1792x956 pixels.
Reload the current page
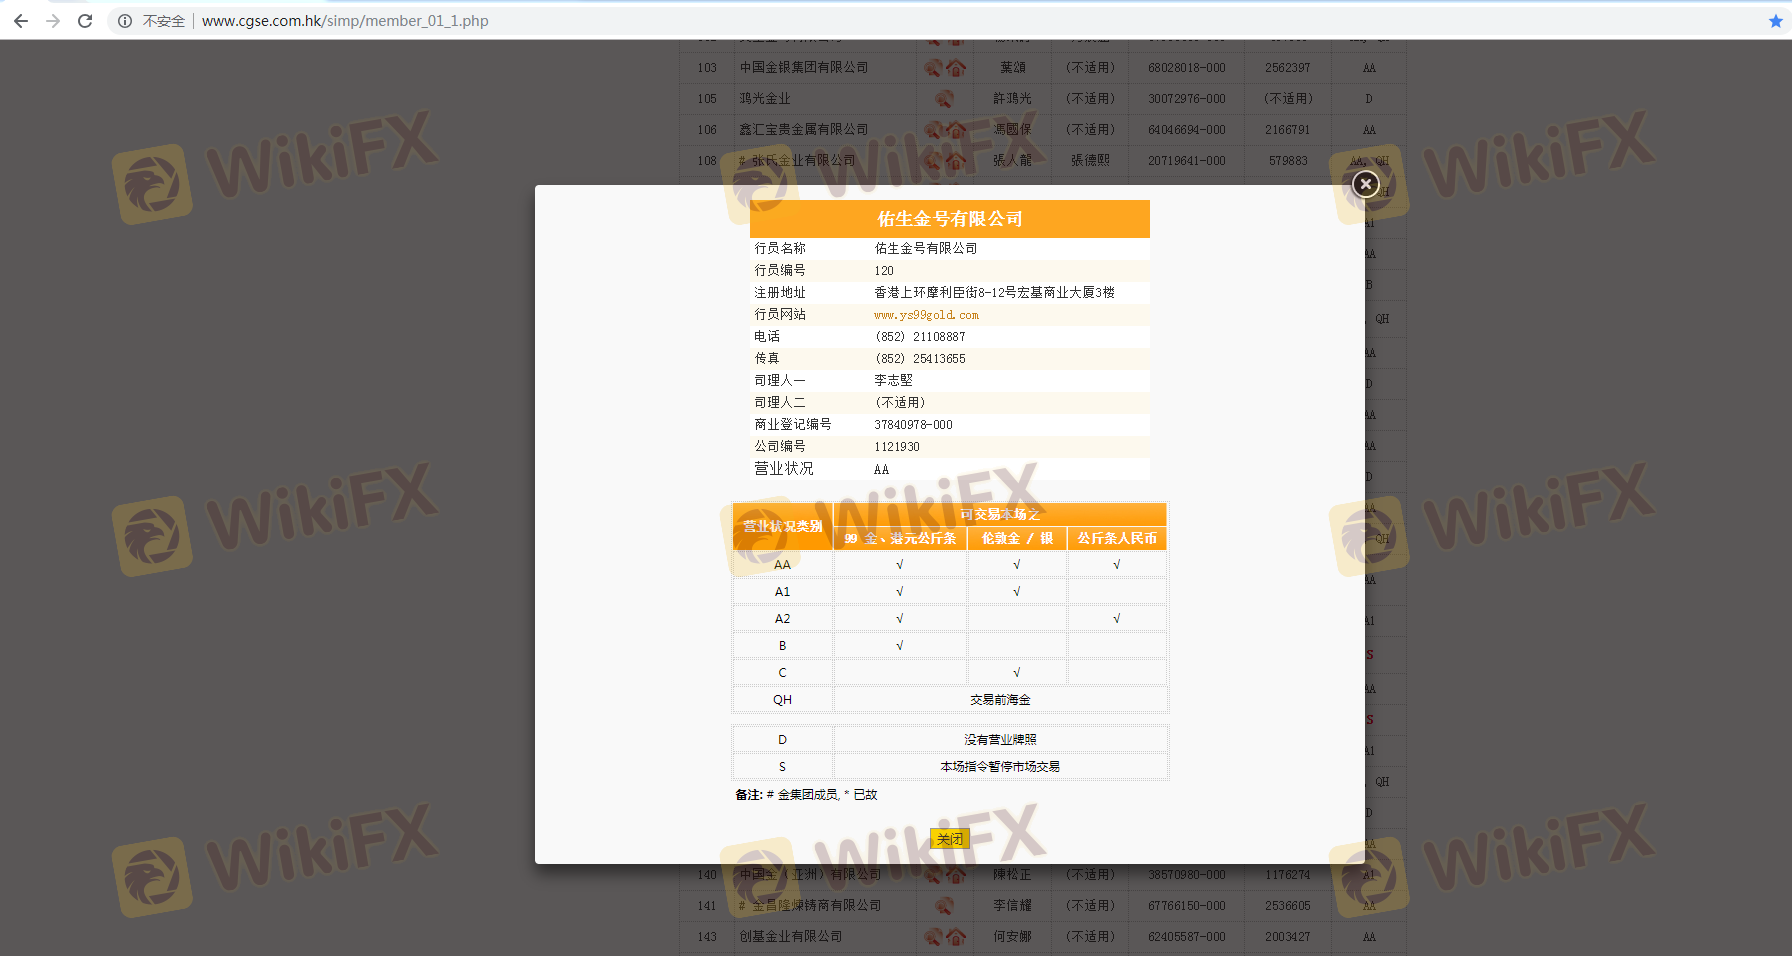(x=85, y=21)
